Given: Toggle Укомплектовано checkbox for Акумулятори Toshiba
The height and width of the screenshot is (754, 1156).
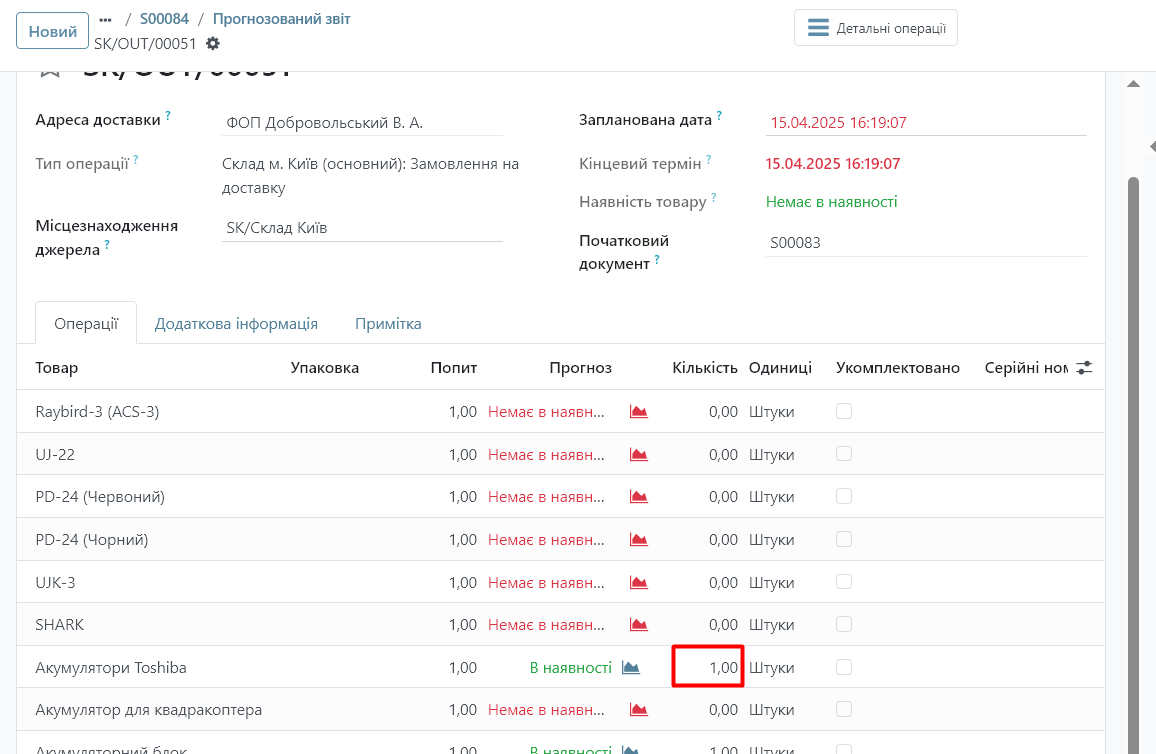Looking at the screenshot, I should click(844, 667).
